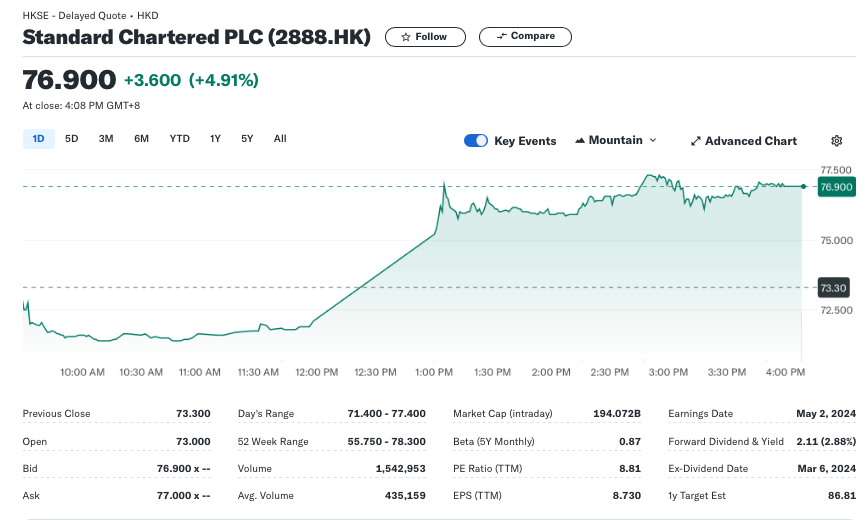Click the 73.30 previous close chart label
Viewport: 867px width, 520px height.
(x=833, y=288)
